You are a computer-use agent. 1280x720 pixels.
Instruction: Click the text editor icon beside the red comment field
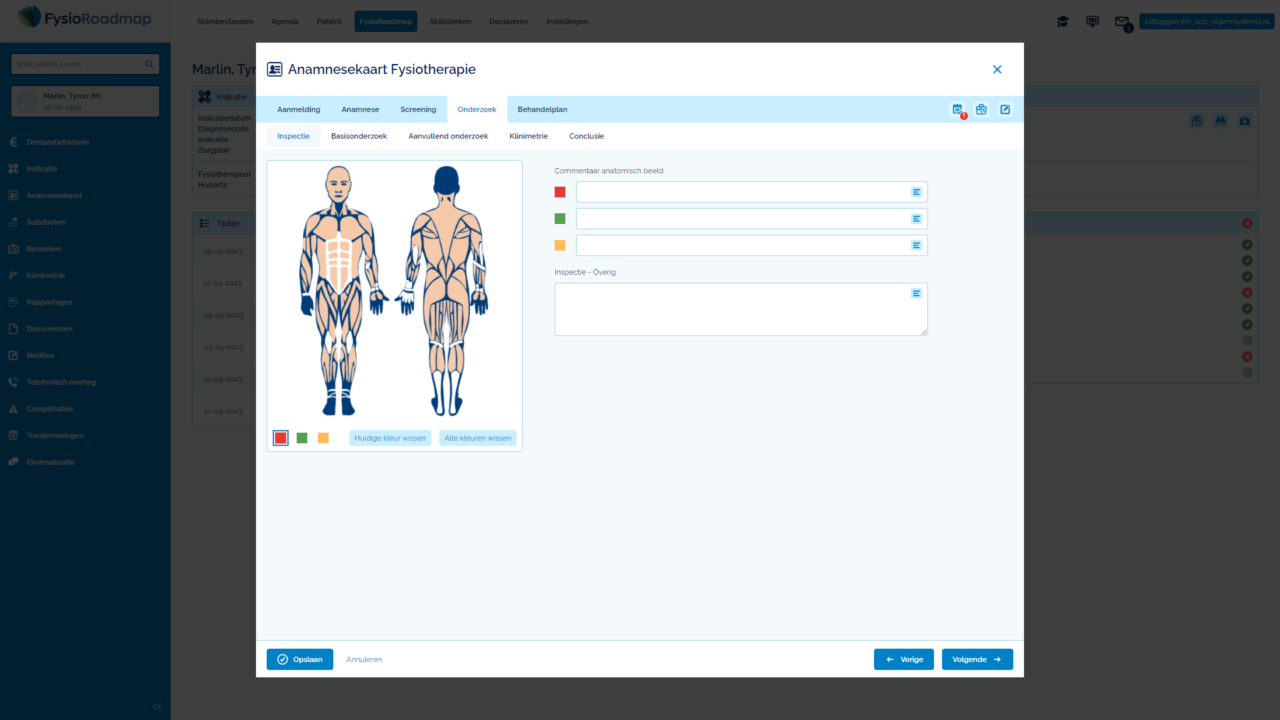914,191
